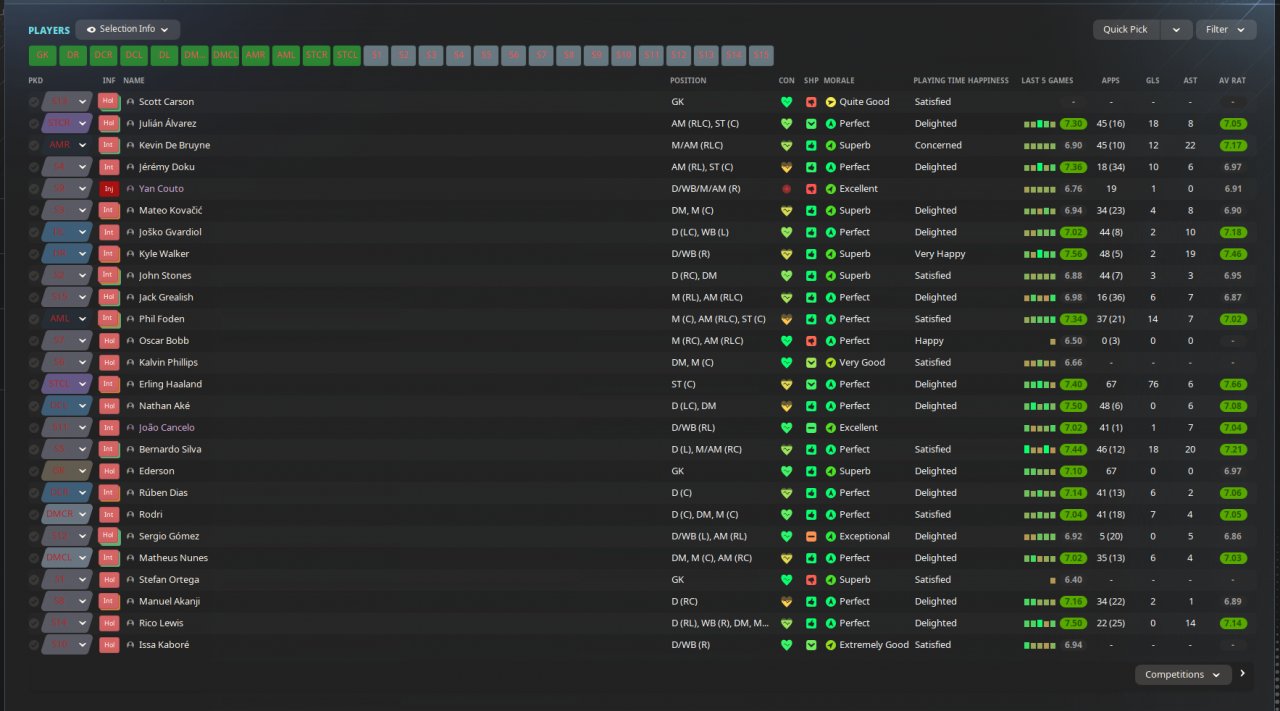
Task: Toggle Kyle Walker's selection circle
Action: 34,254
